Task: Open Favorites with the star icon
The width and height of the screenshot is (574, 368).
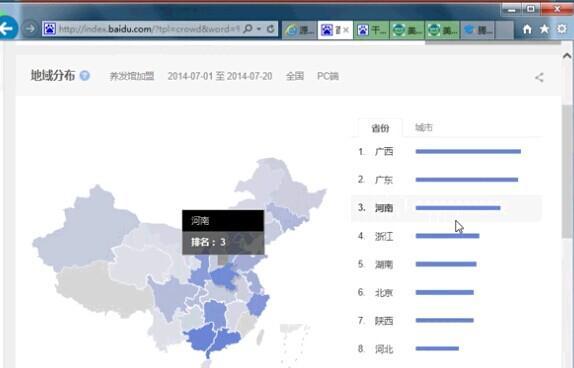Action: pyautogui.click(x=544, y=29)
